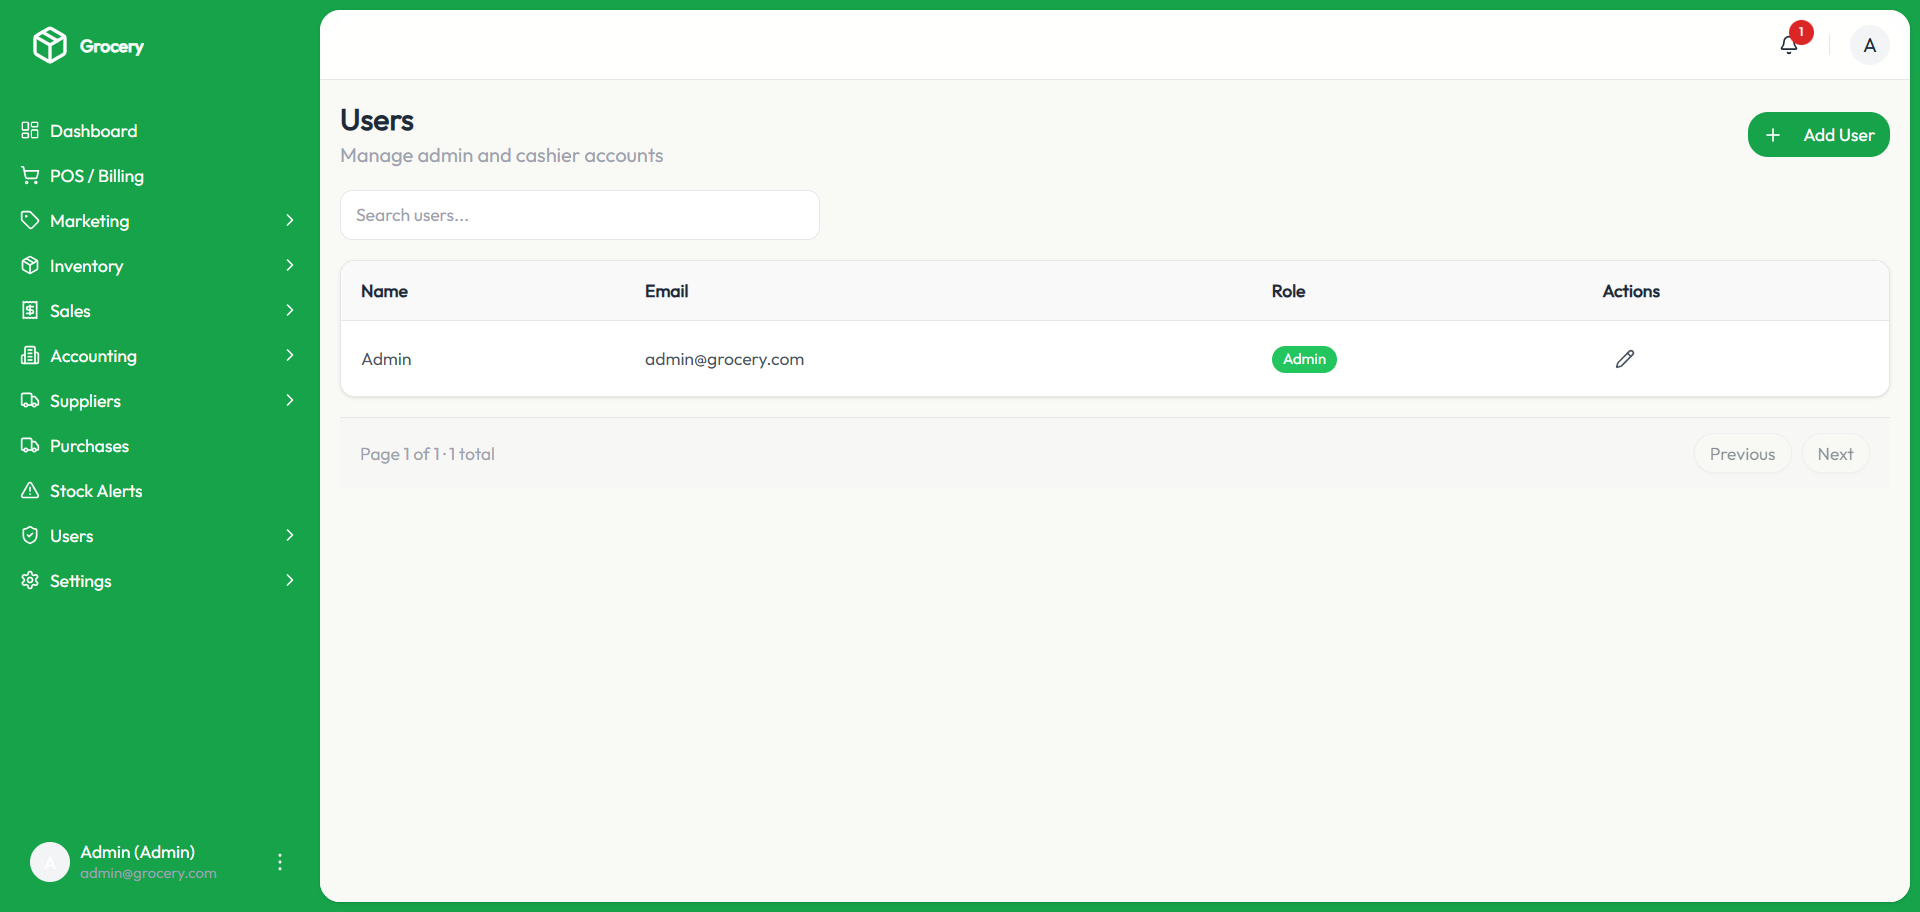Click the pencil edit icon for Admin

[x=1625, y=359]
